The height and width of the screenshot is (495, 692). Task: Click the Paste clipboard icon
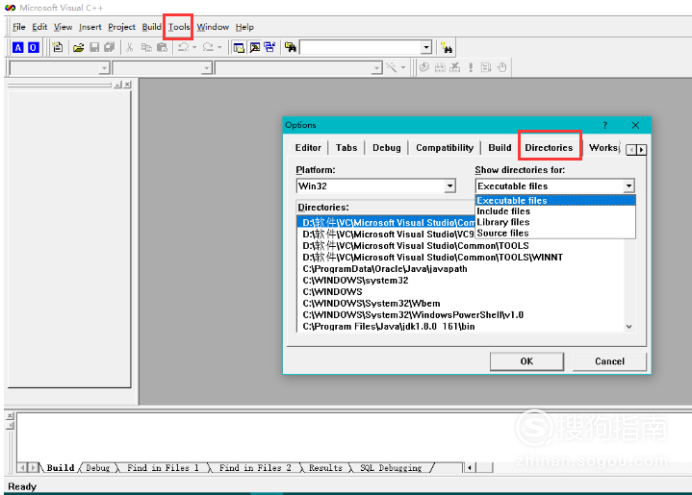(x=162, y=47)
